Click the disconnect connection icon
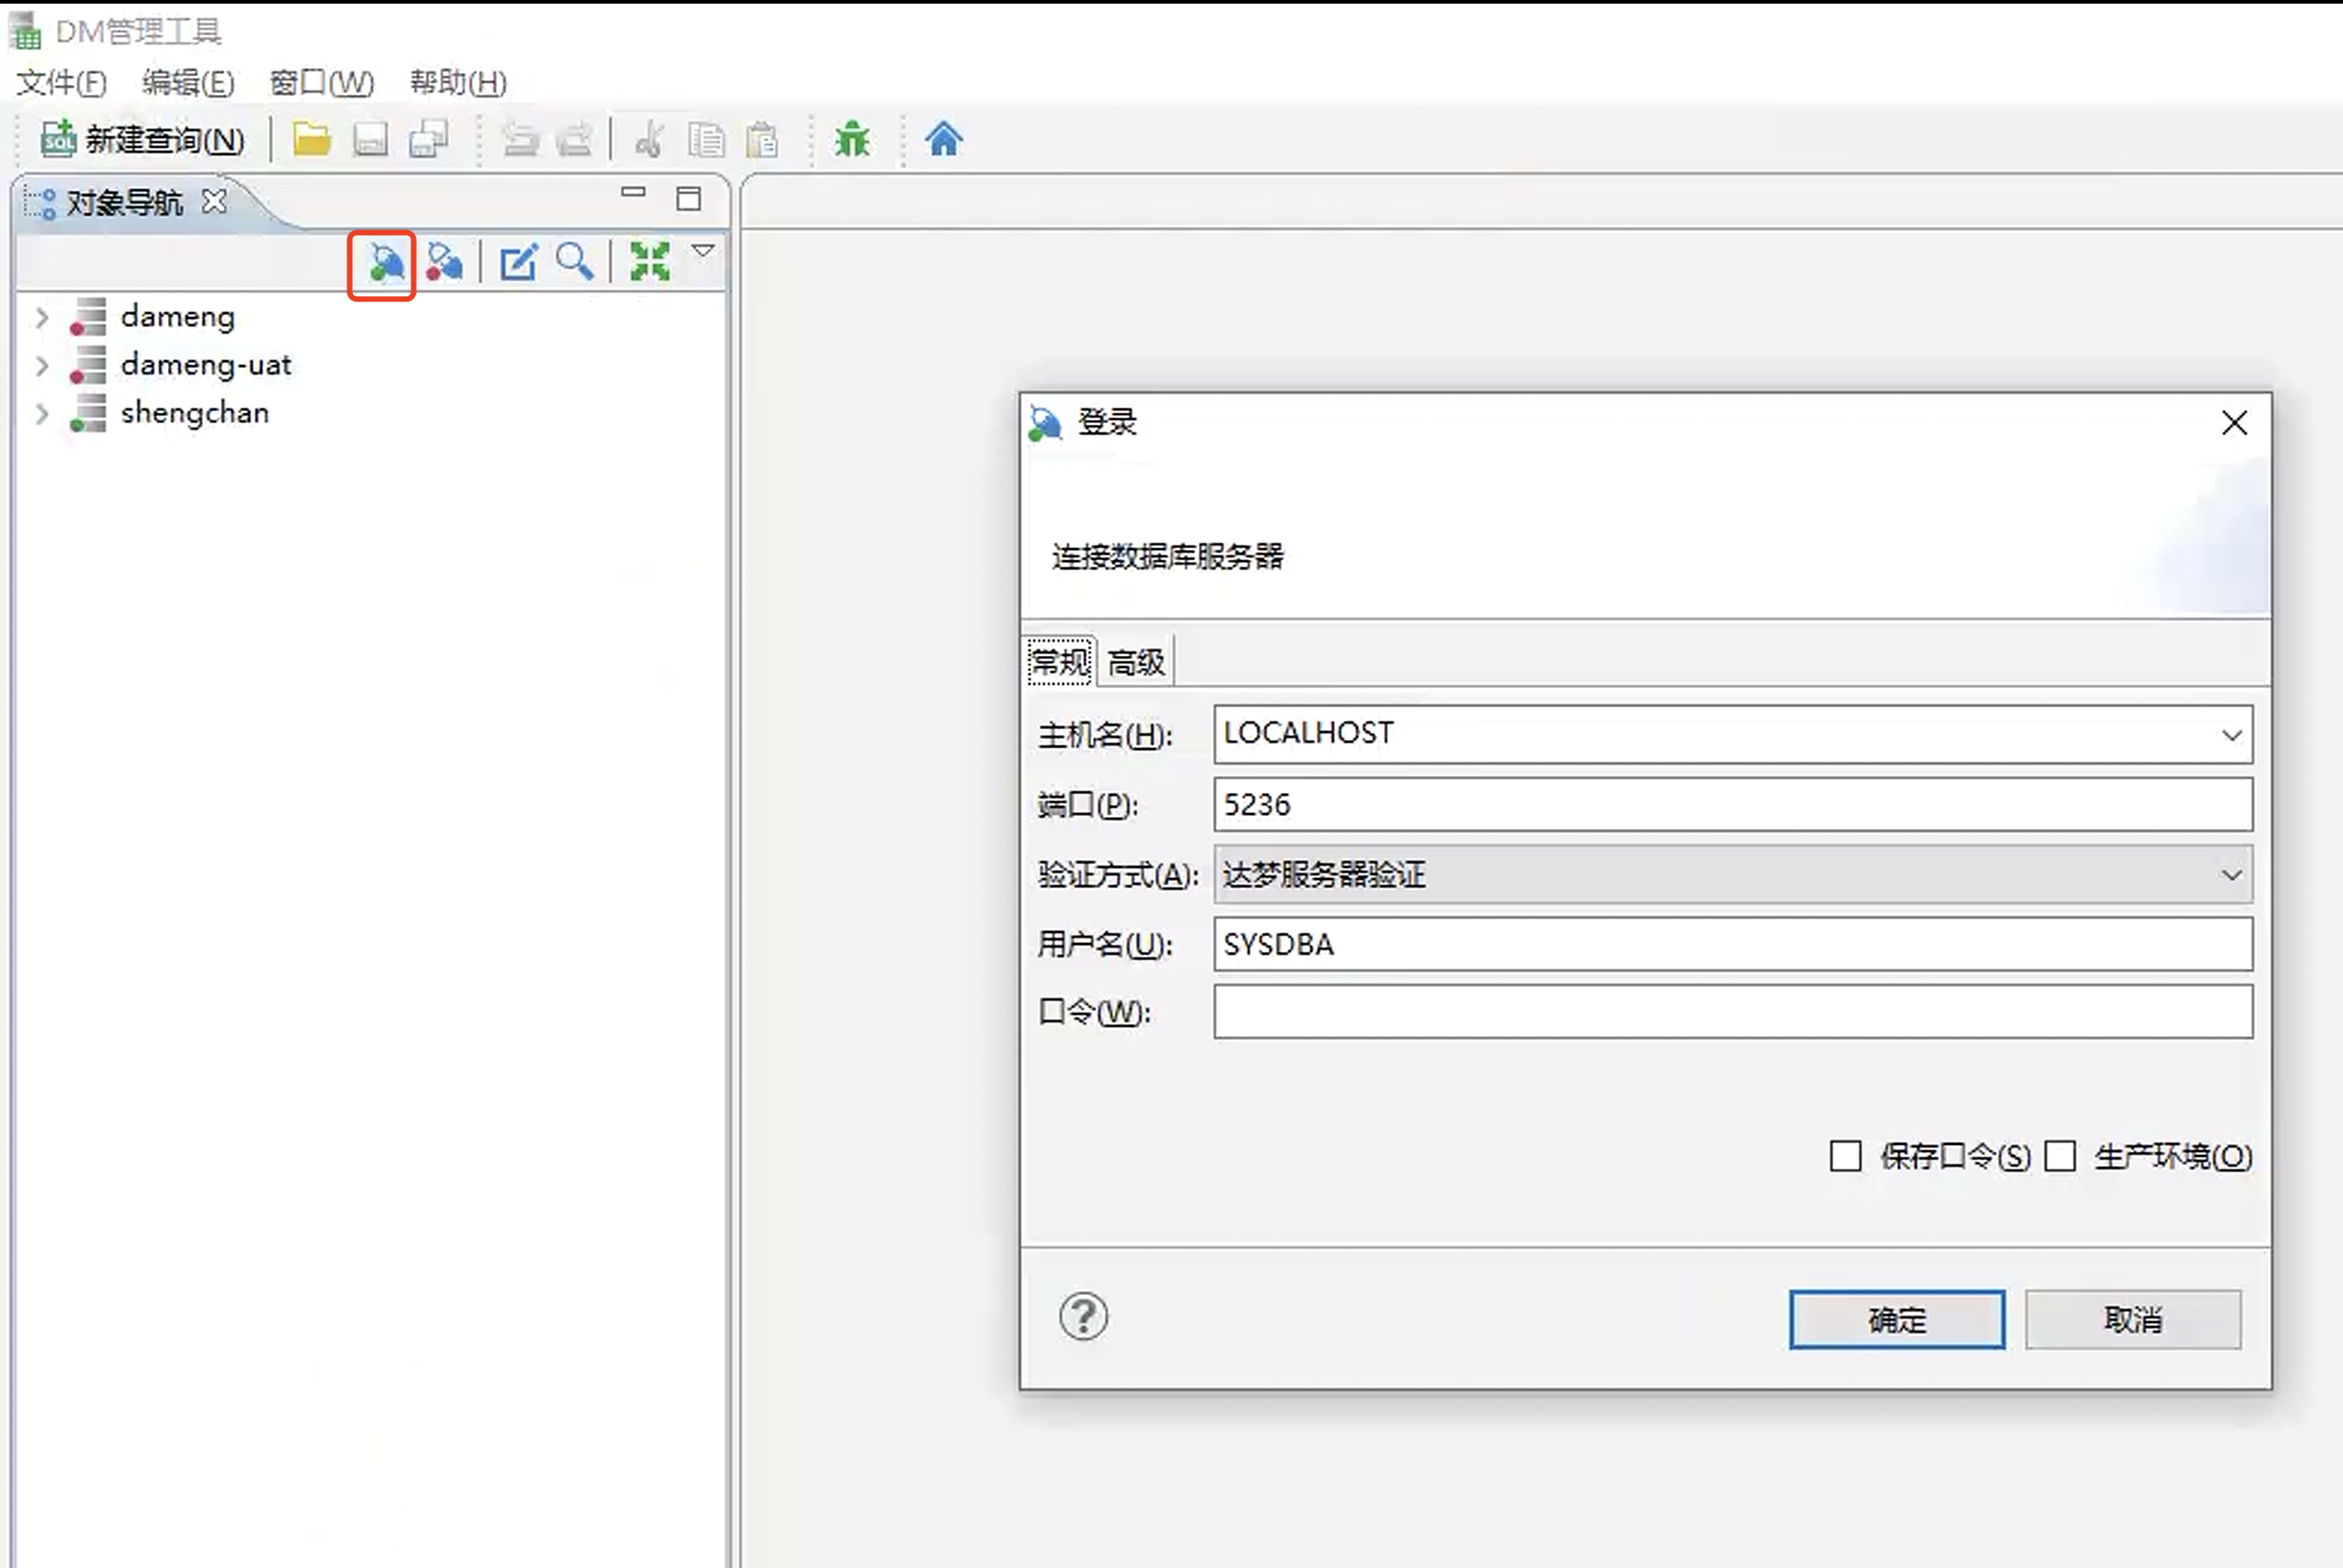 444,263
